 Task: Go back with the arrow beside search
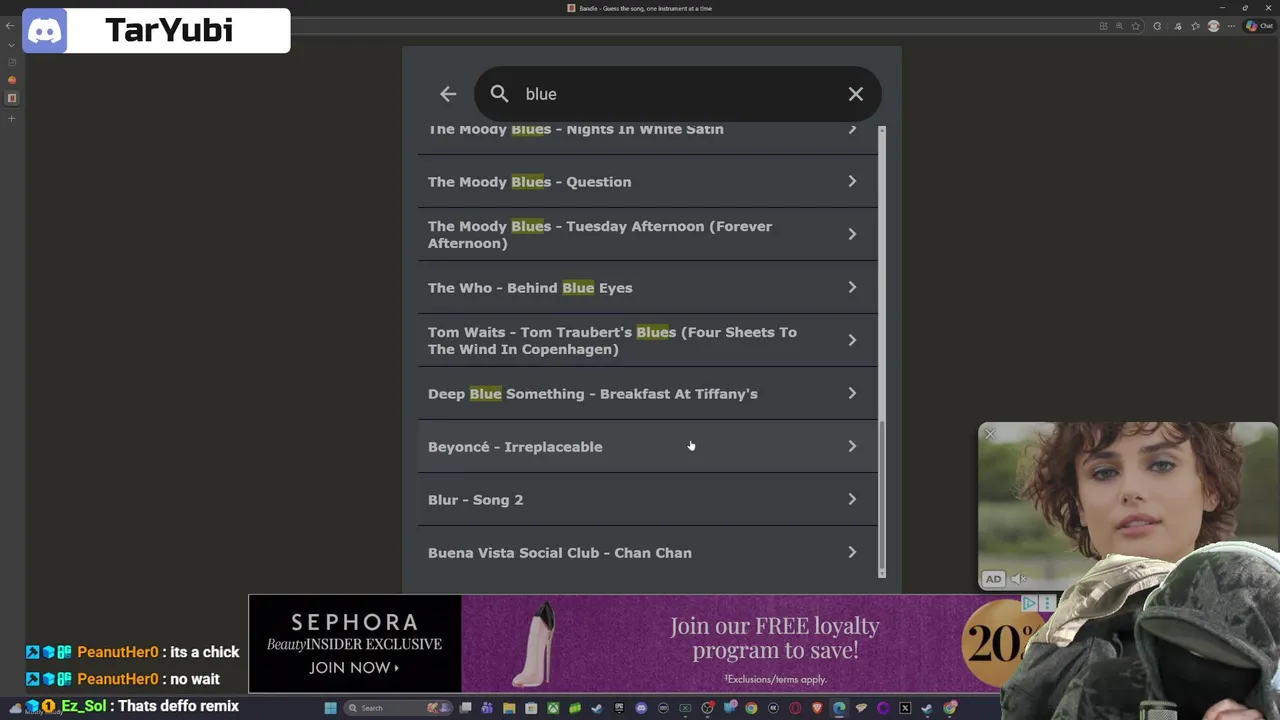448,94
